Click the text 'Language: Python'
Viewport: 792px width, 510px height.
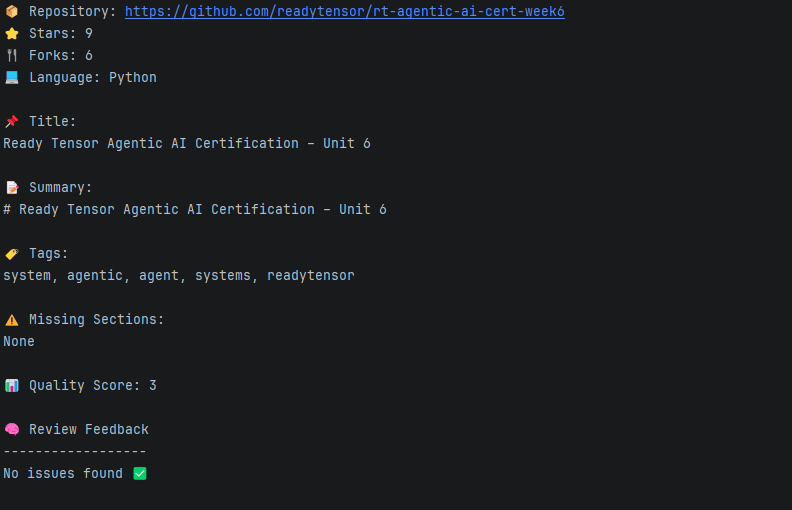[92, 77]
